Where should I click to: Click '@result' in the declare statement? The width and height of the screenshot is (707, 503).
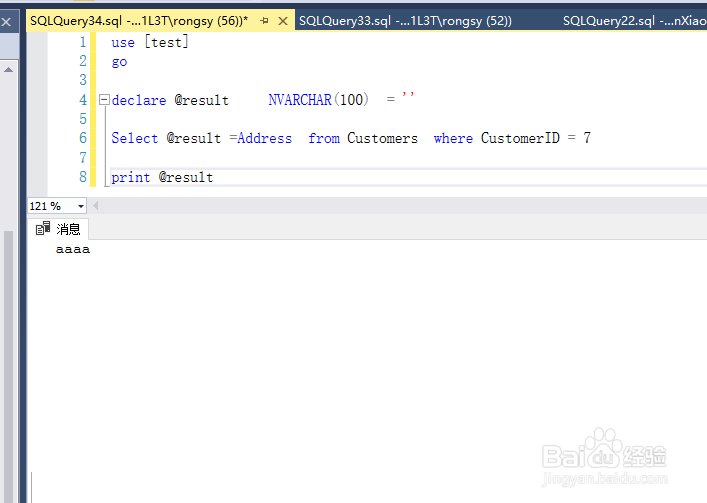click(x=202, y=100)
